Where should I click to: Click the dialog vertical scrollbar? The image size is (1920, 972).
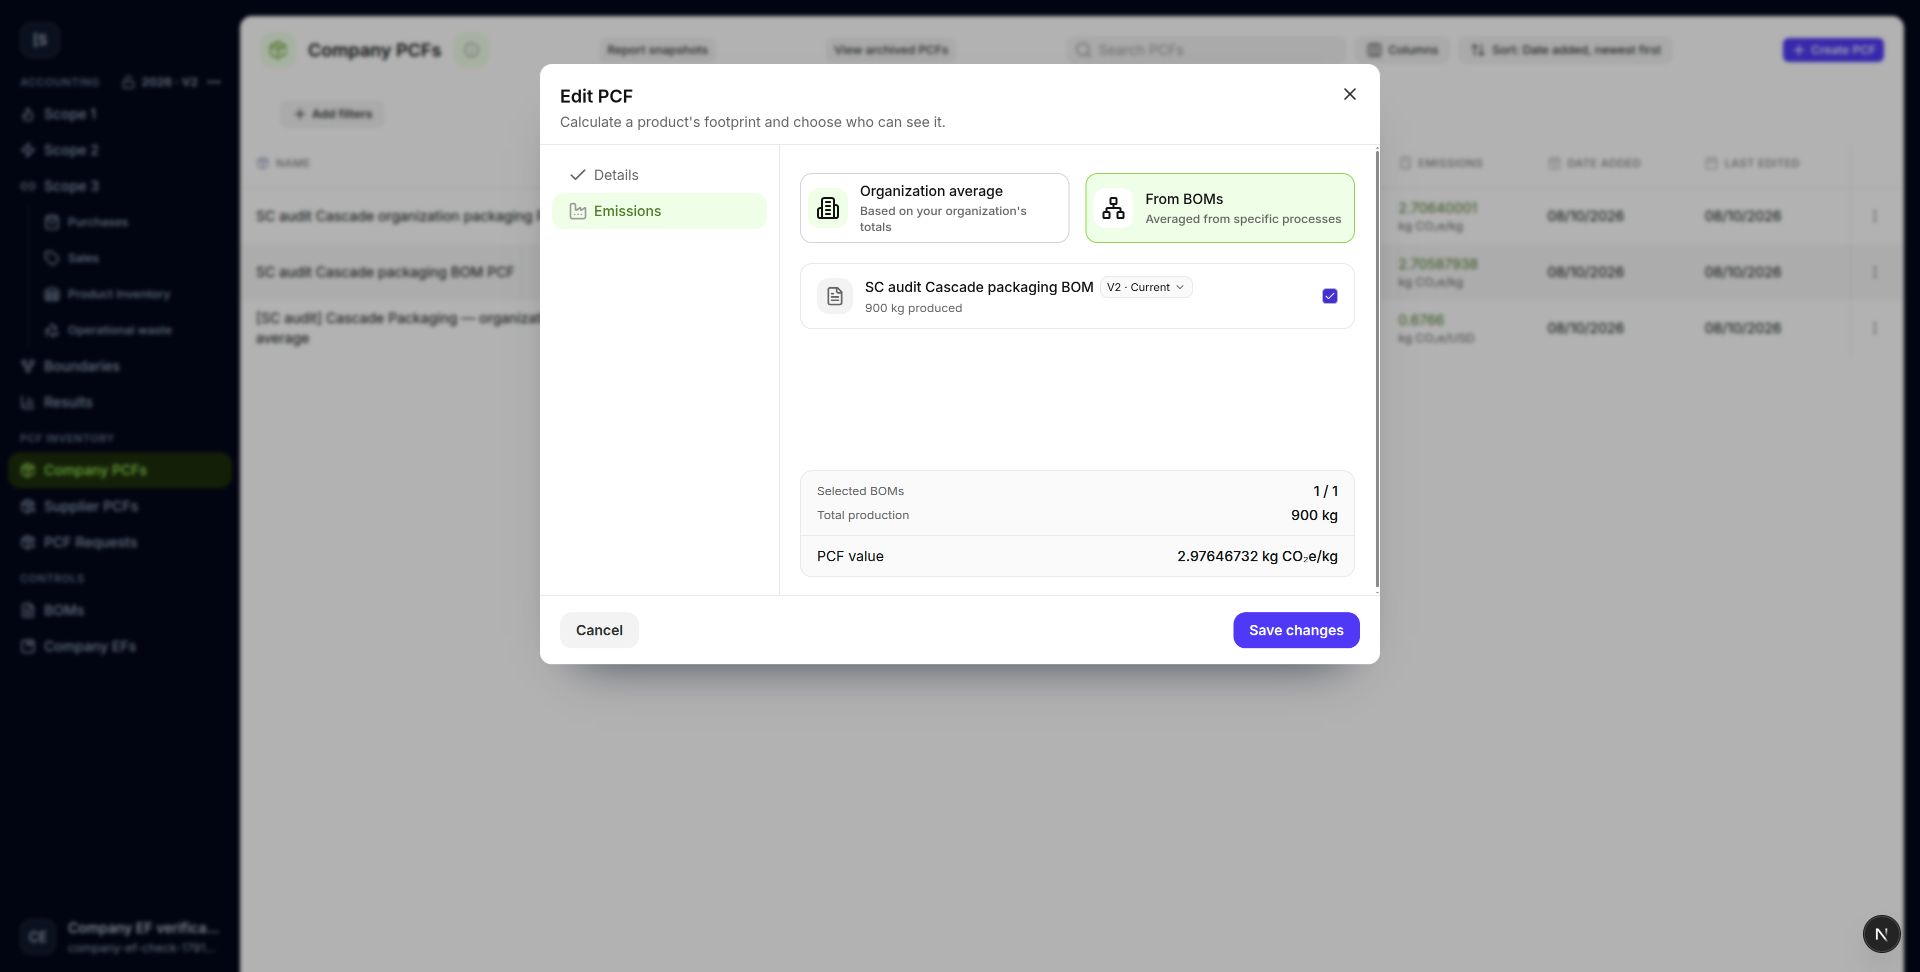[1377, 370]
